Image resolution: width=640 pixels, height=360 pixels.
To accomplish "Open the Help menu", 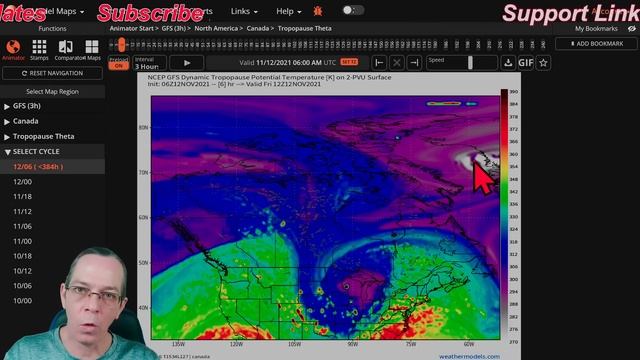I will pyautogui.click(x=289, y=11).
